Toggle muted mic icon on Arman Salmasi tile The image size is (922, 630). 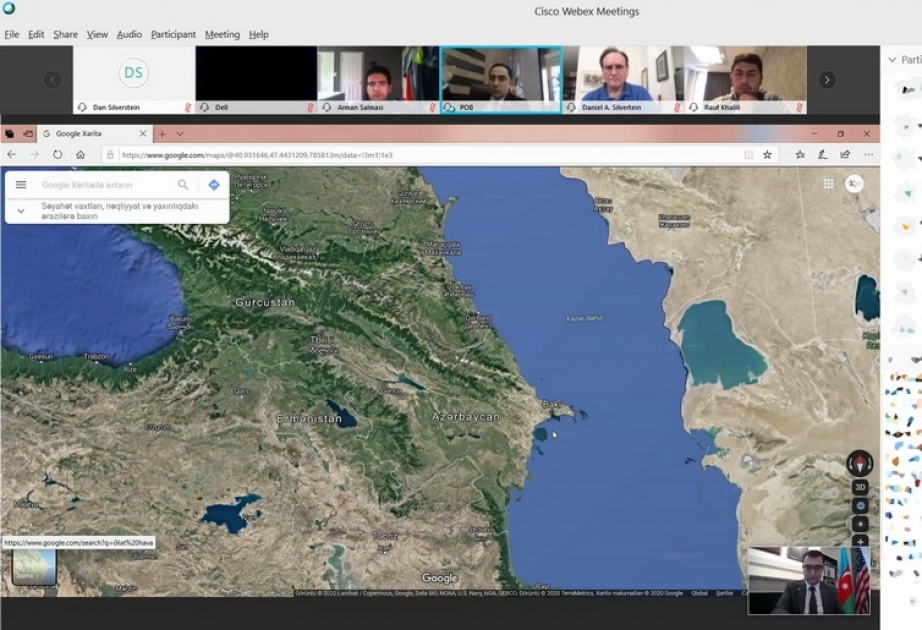point(432,108)
